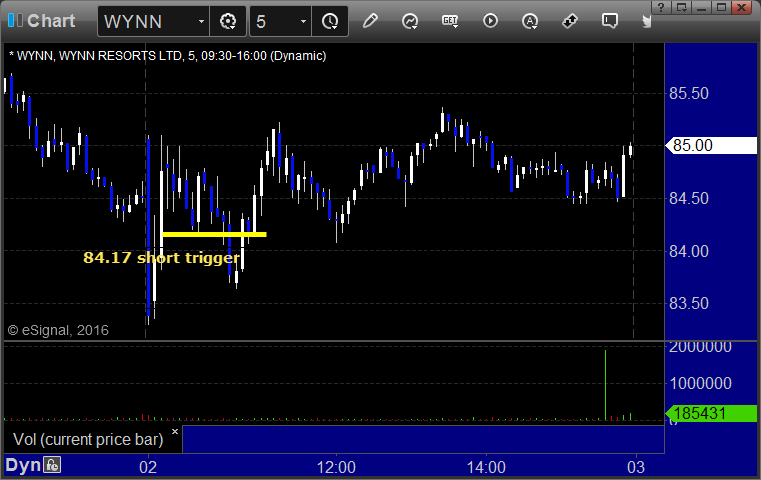
Task: Click the 84.00 price axis label
Action: pyautogui.click(x=689, y=251)
